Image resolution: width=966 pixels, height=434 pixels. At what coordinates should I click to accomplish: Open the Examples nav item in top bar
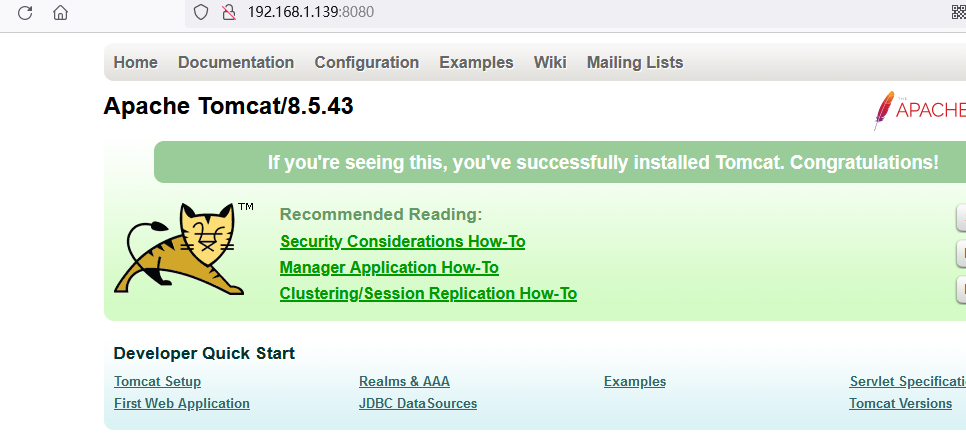point(476,62)
